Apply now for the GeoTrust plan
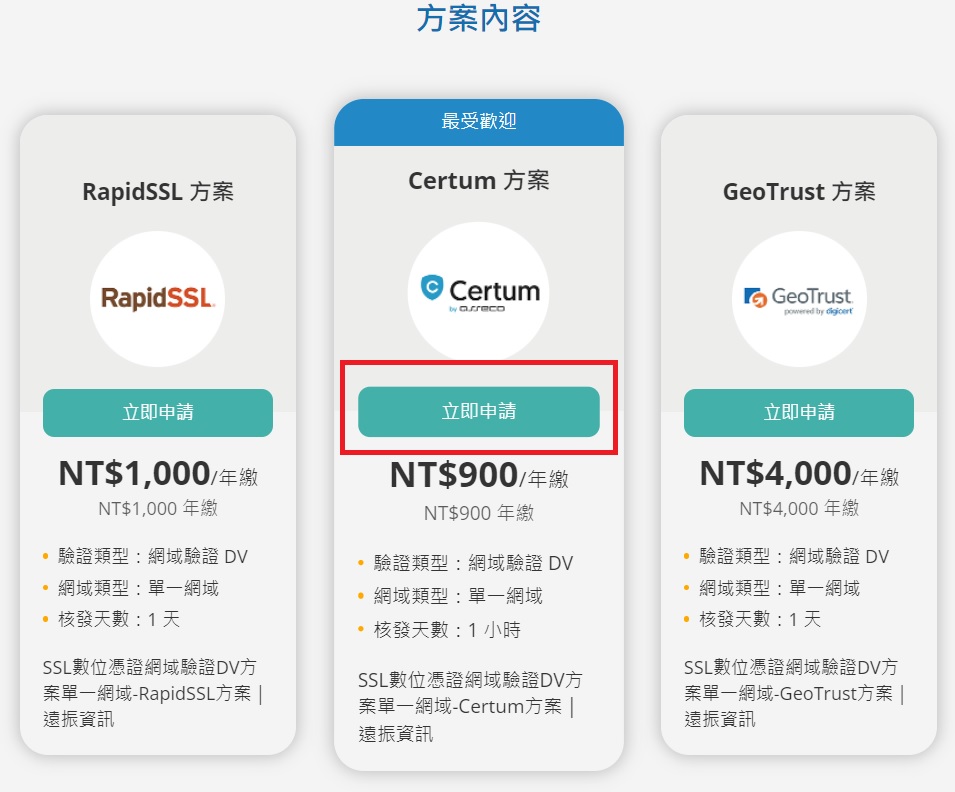 [x=799, y=412]
